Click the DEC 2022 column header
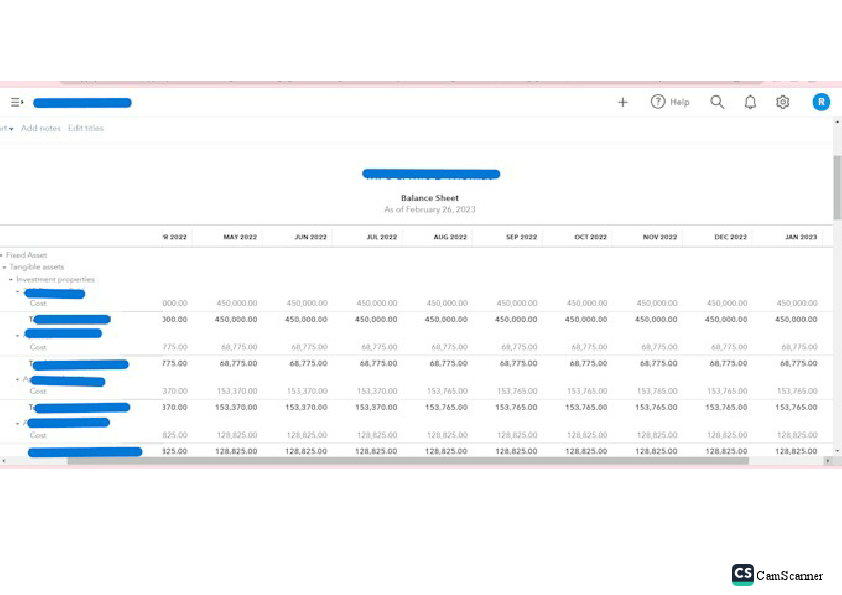 click(x=730, y=237)
